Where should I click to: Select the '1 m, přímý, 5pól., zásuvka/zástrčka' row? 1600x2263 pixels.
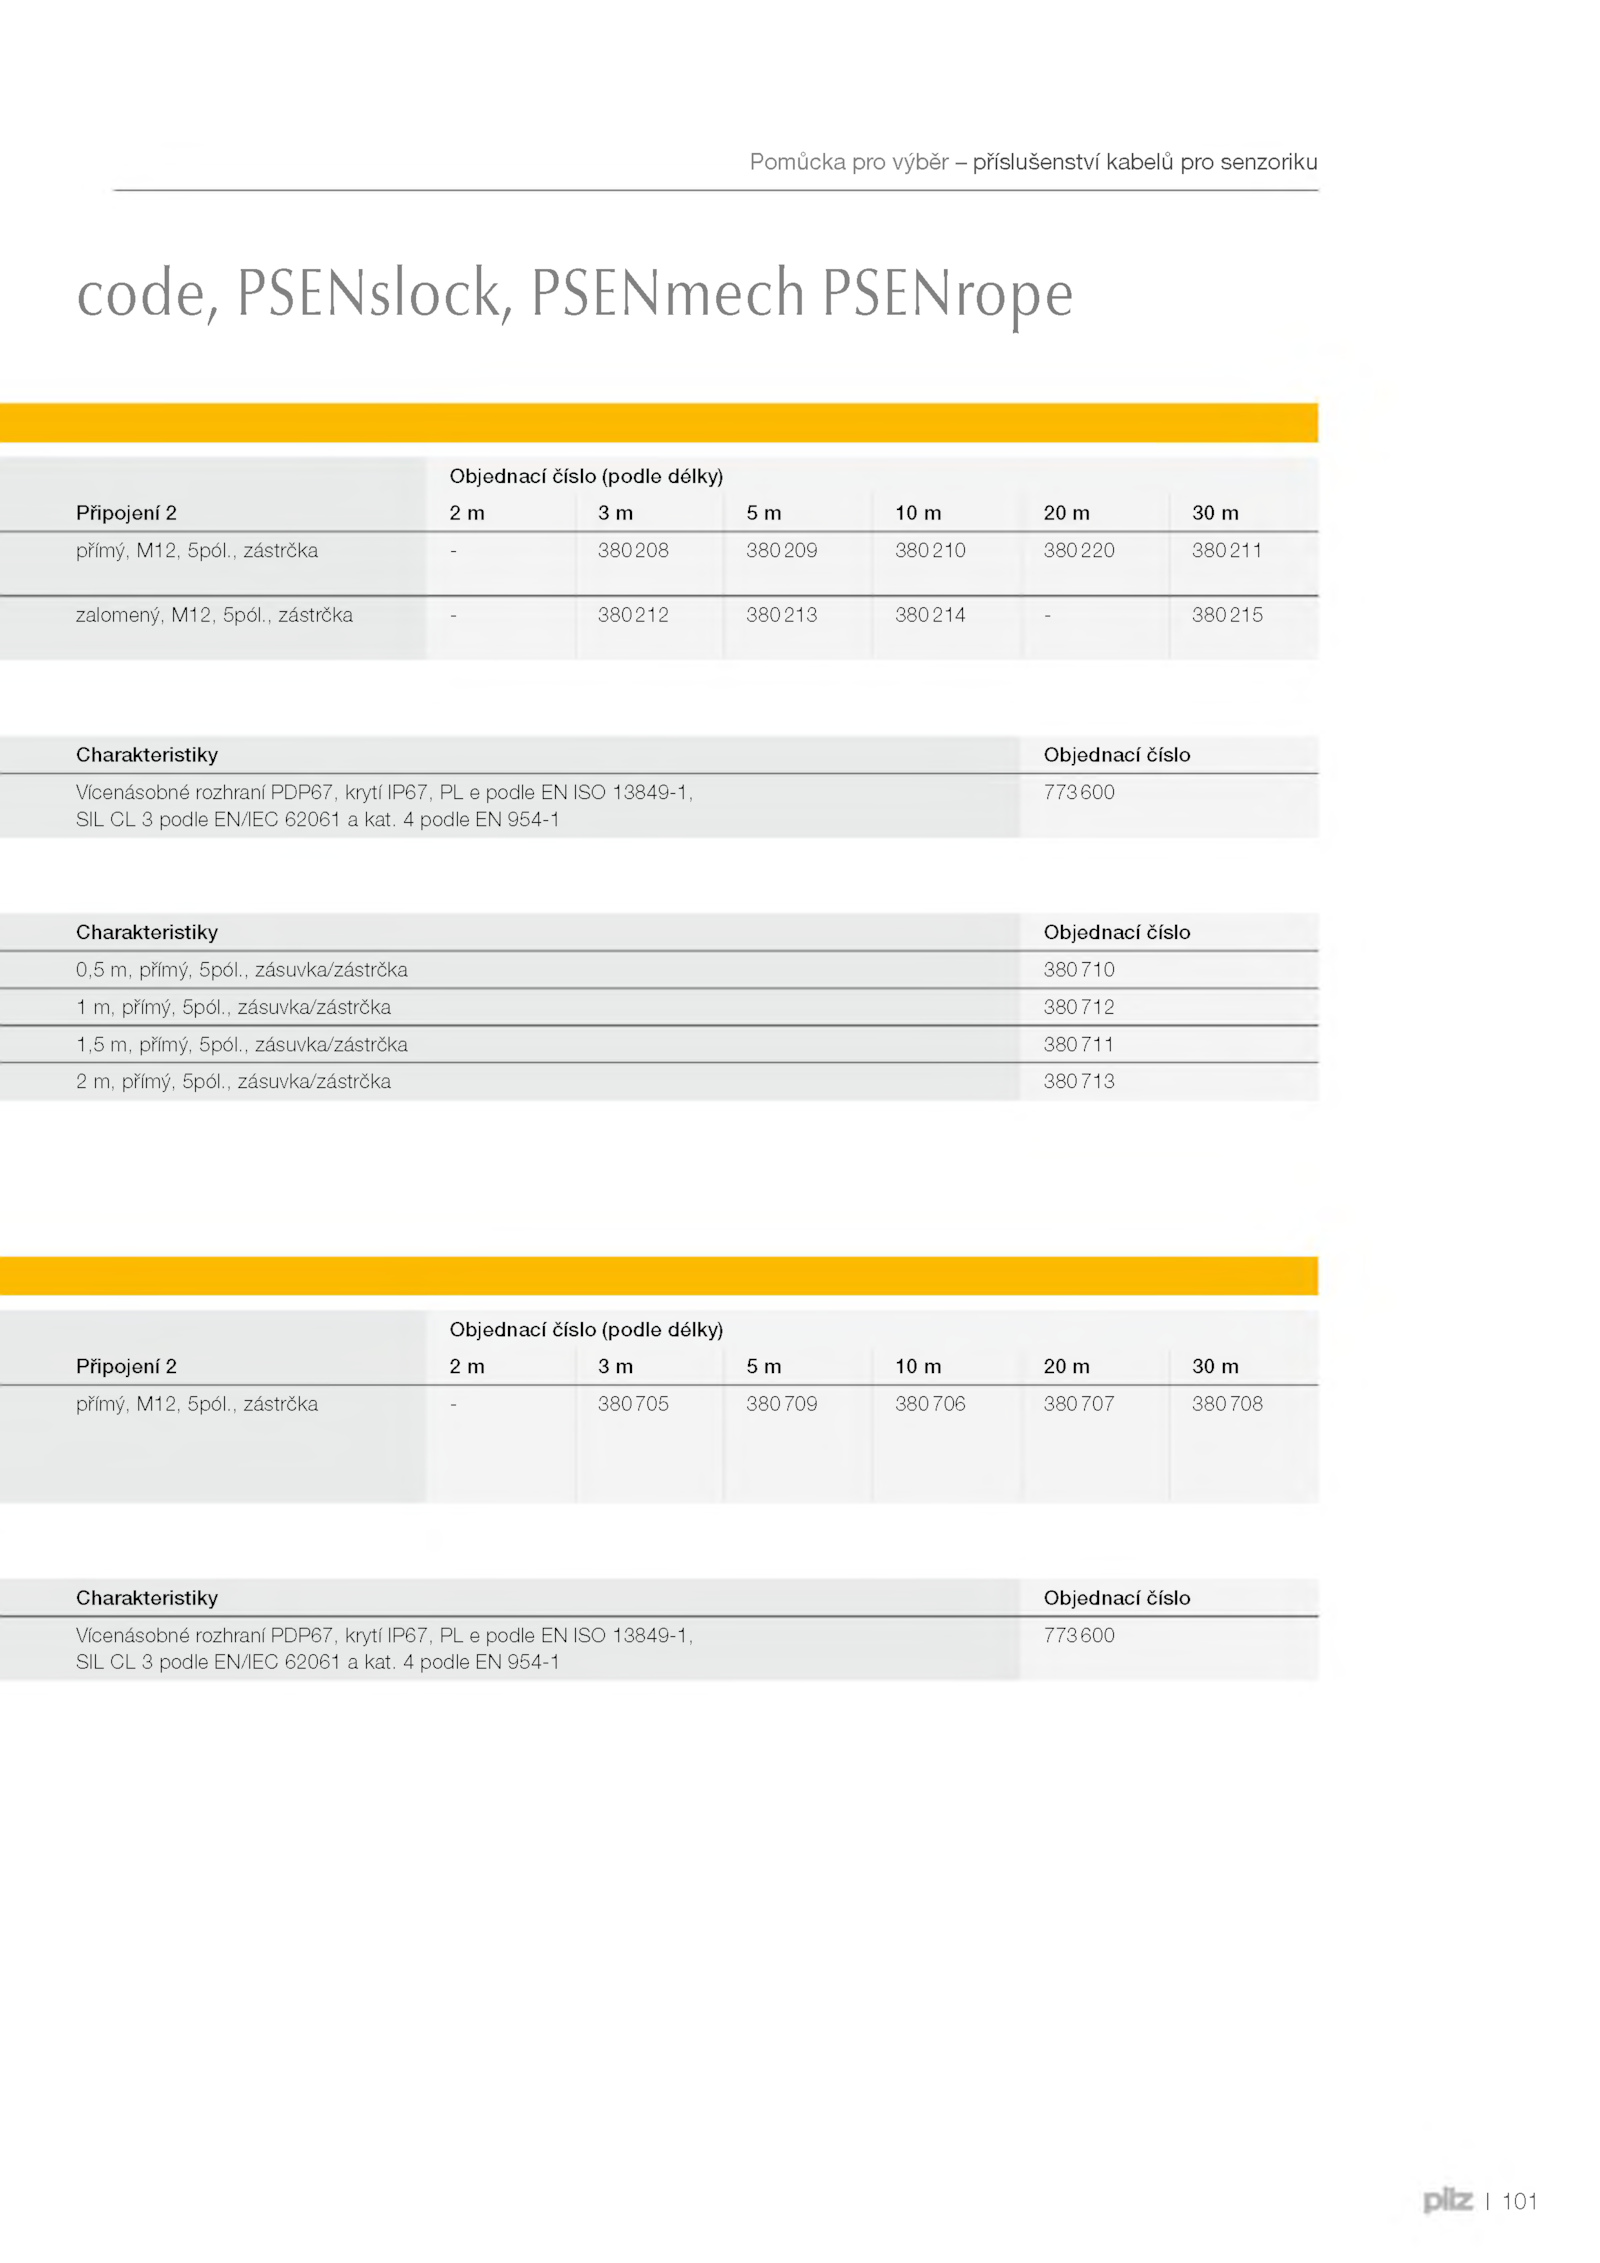659,1007
